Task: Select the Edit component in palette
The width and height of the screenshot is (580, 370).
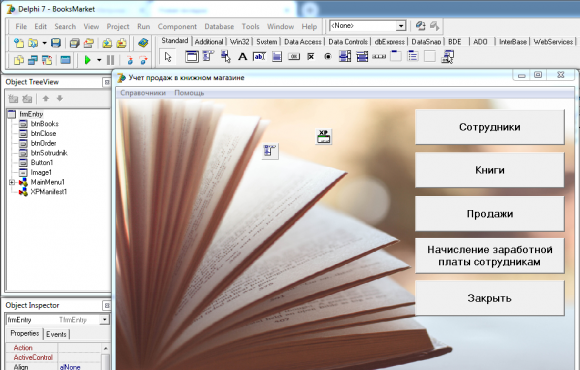Action: [259, 57]
